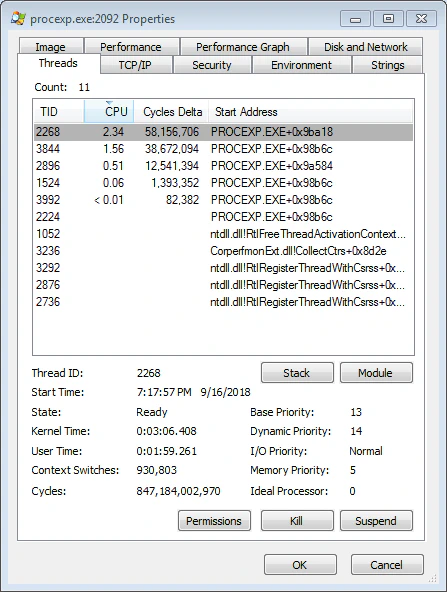Select thread row 2736
This screenshot has width=447, height=592.
[224, 302]
